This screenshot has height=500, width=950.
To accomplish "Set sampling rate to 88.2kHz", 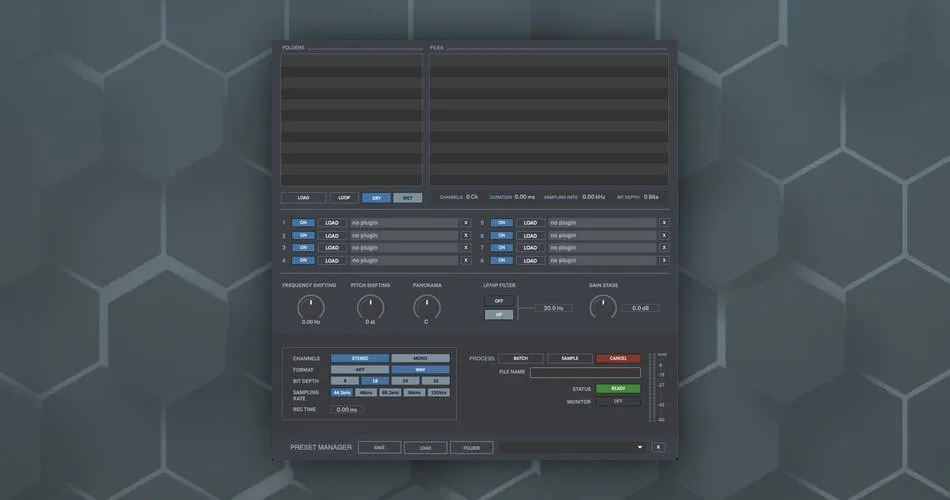I will 390,393.
